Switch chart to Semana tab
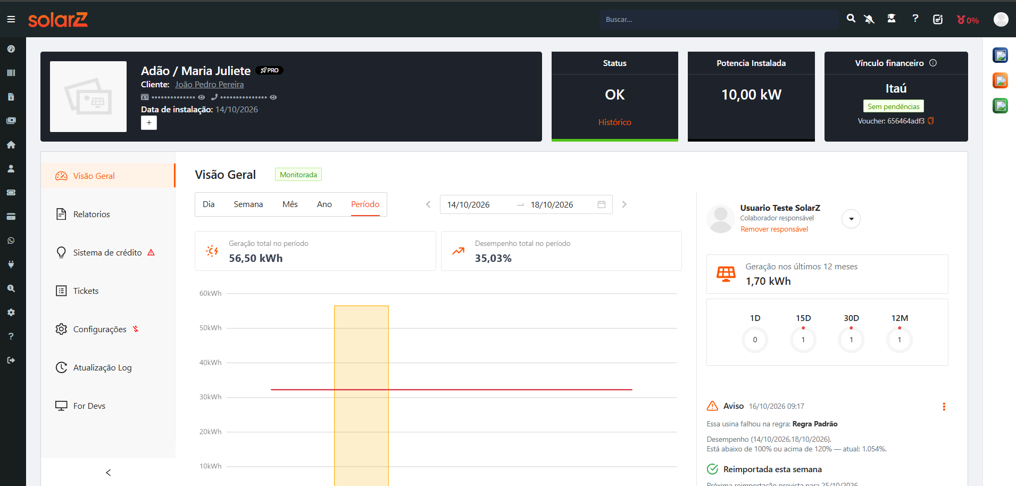Image resolution: width=1016 pixels, height=486 pixels. click(x=248, y=204)
